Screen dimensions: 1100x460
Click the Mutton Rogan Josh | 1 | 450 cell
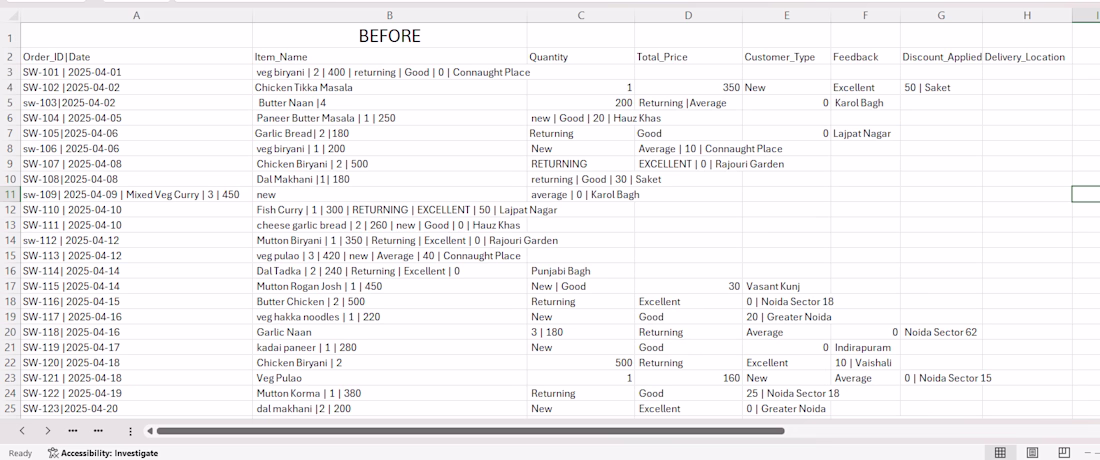[x=389, y=286]
